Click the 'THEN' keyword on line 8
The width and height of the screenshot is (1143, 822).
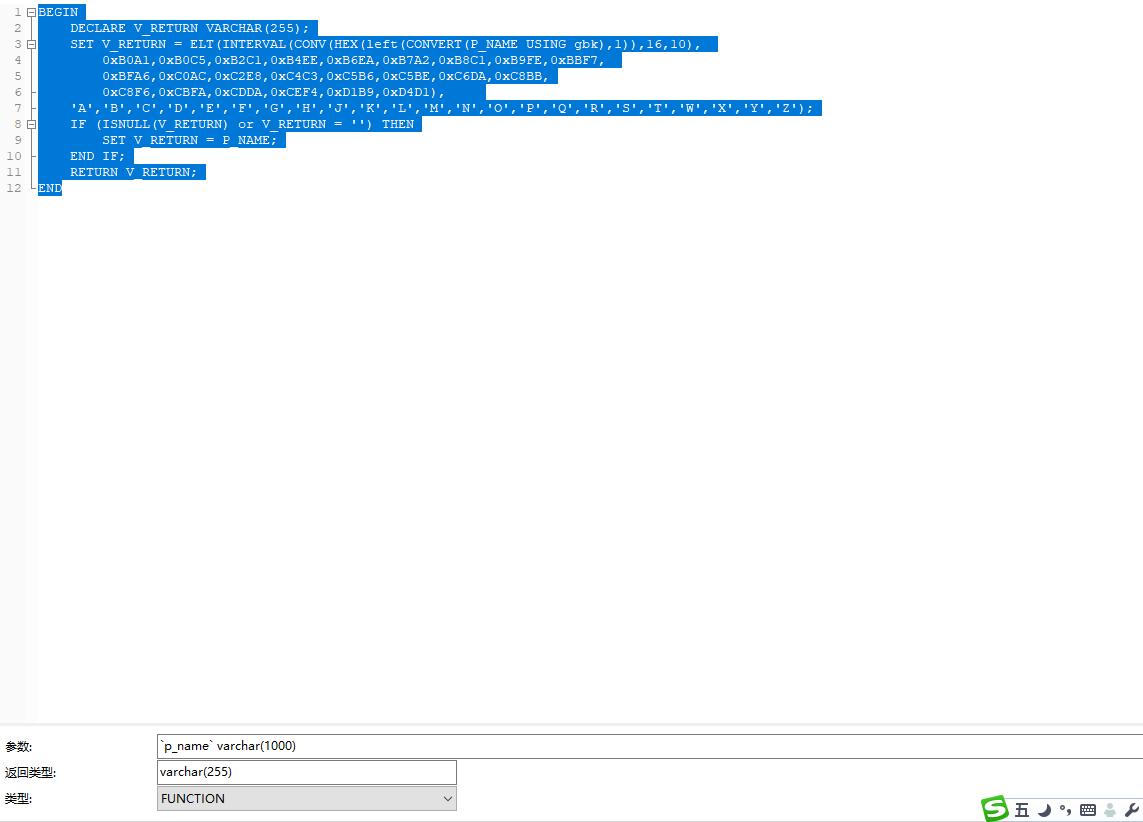[x=398, y=125]
